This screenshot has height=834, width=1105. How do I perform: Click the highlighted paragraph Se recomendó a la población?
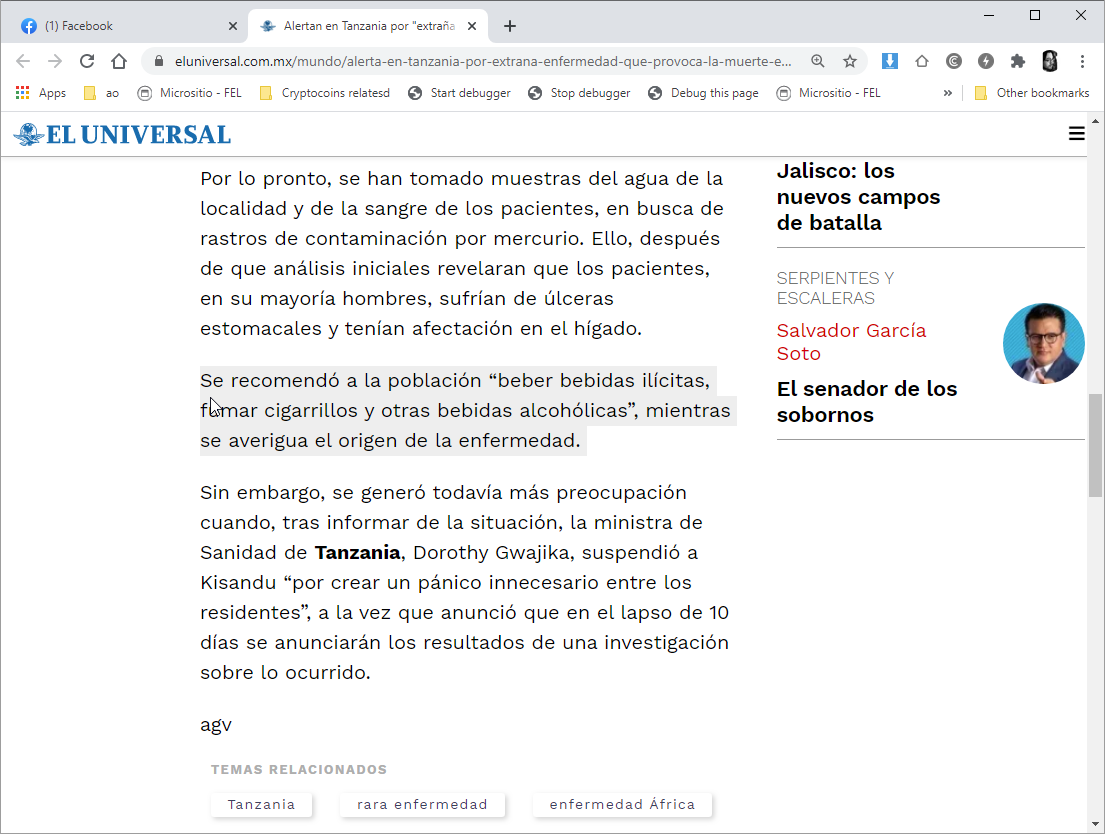click(x=467, y=410)
